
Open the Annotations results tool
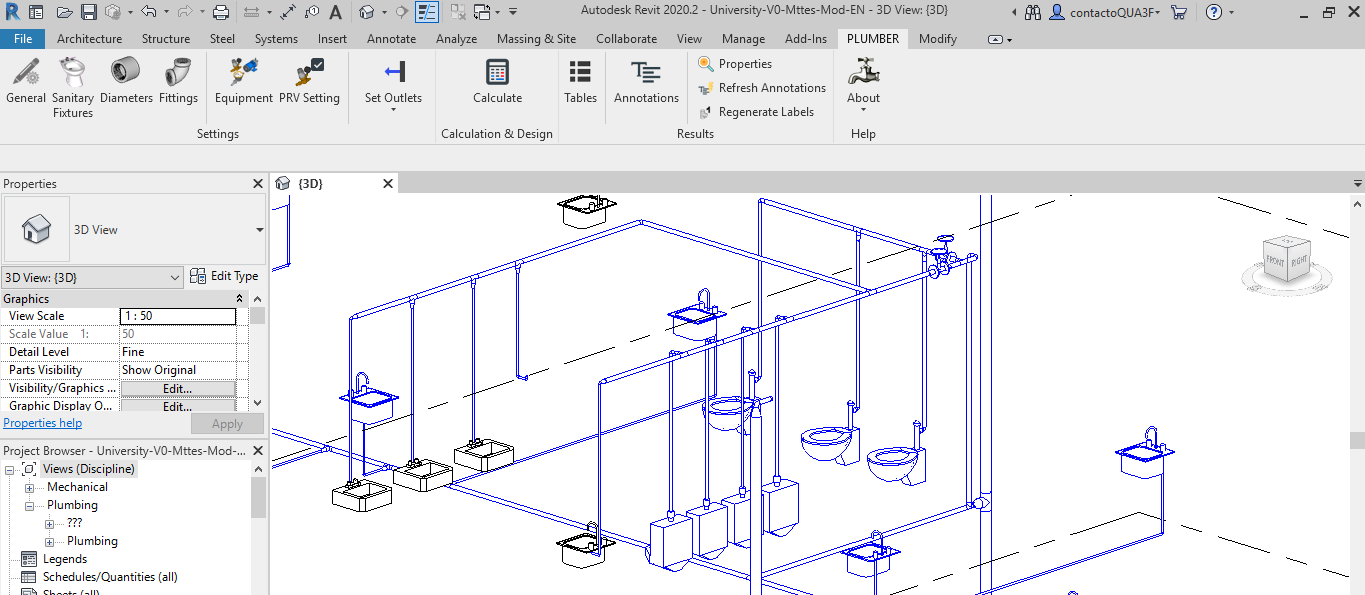pos(646,81)
